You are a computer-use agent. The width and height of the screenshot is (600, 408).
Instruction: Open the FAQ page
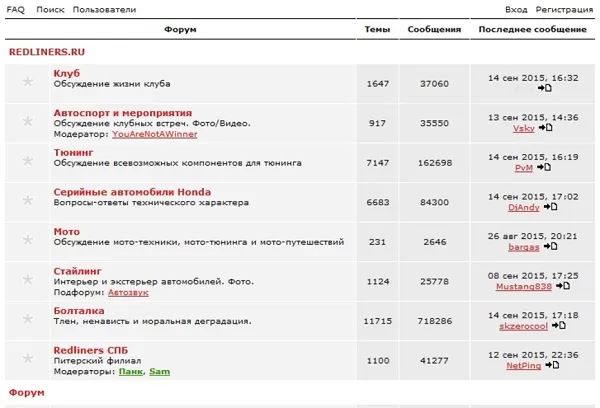(x=16, y=9)
